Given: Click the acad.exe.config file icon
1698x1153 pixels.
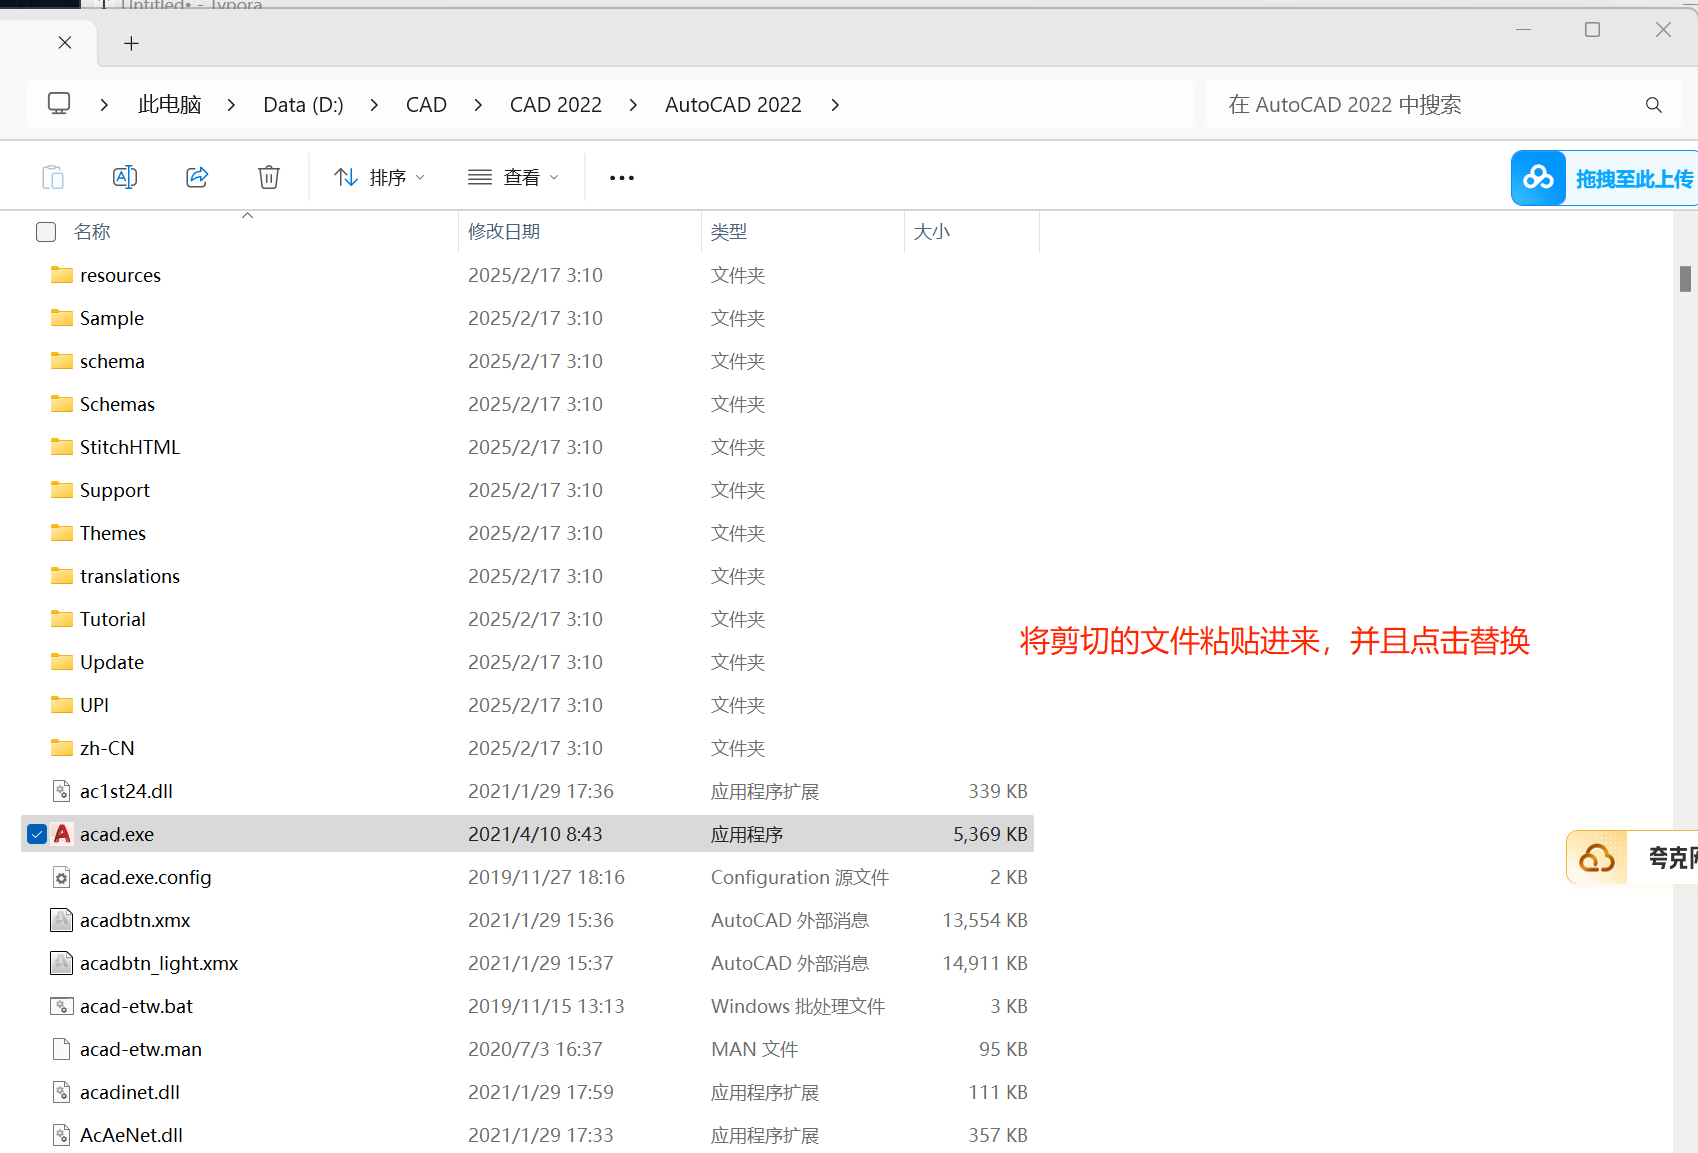Looking at the screenshot, I should 62,877.
